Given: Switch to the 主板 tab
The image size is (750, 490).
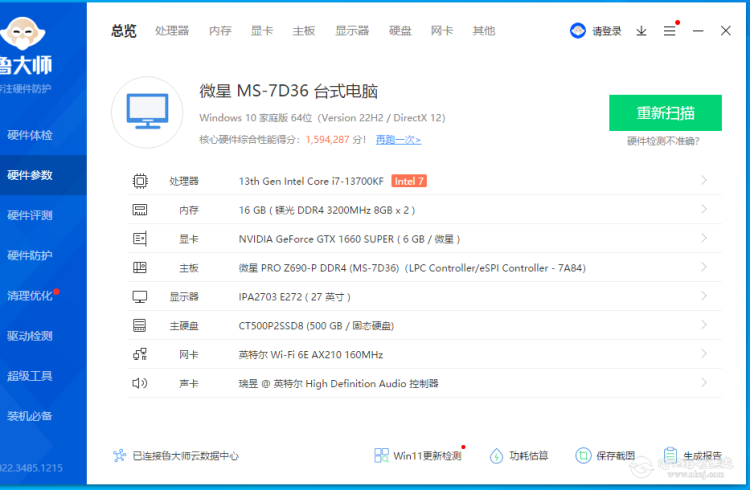Looking at the screenshot, I should [x=304, y=31].
